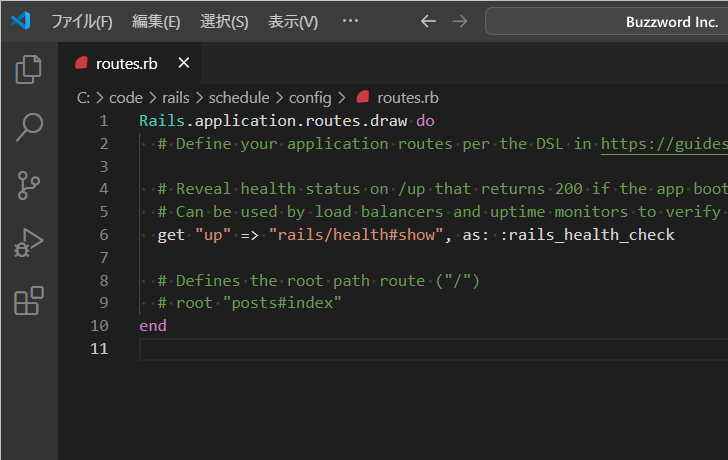
Task: Open the Extensions view icon
Action: pyautogui.click(x=29, y=301)
